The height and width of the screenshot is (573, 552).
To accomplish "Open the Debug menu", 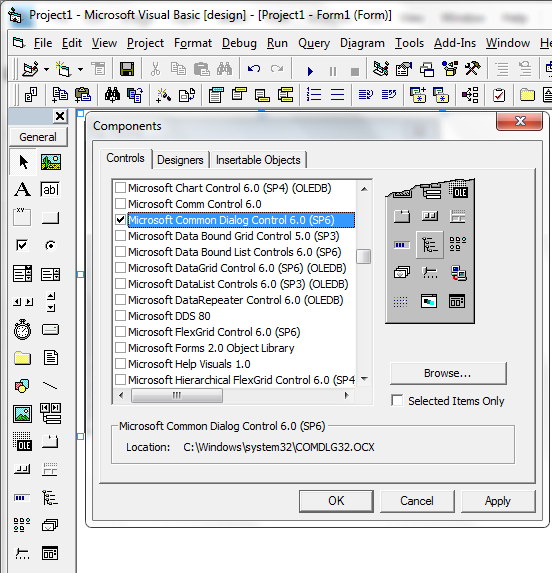I will coord(239,43).
